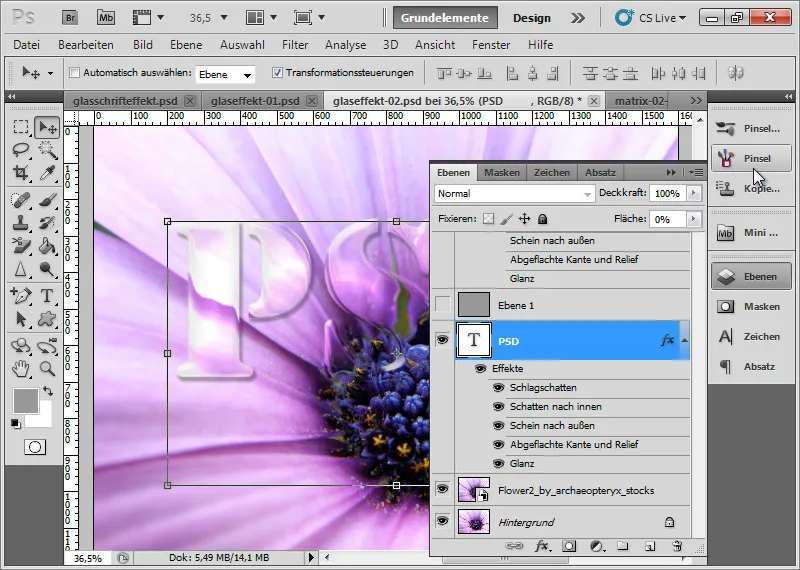Viewport: 800px width, 570px height.
Task: Select the Path Selection tool
Action: [x=21, y=319]
